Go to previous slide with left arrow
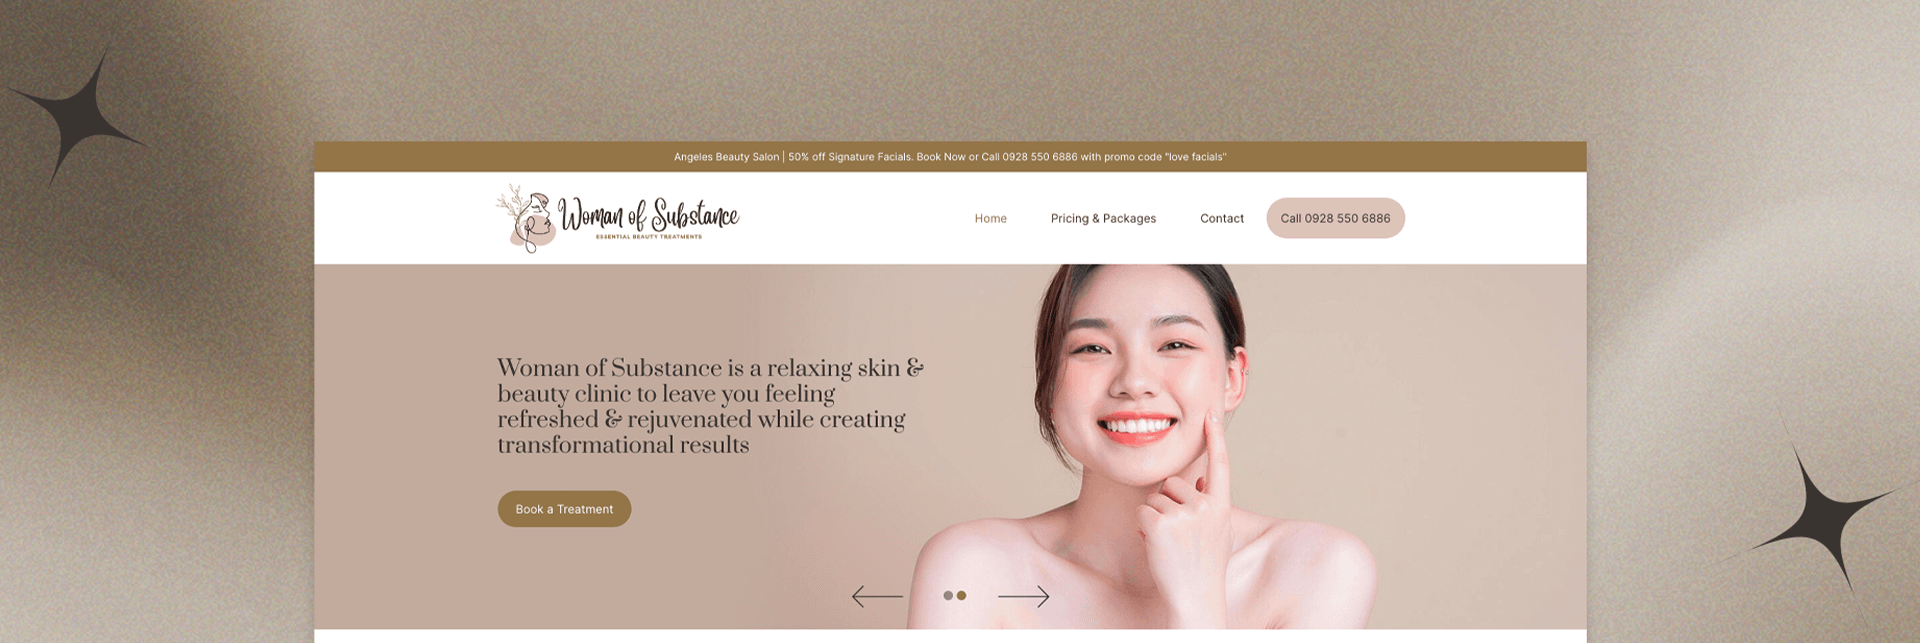Screen dimensions: 1920x643 [877, 597]
